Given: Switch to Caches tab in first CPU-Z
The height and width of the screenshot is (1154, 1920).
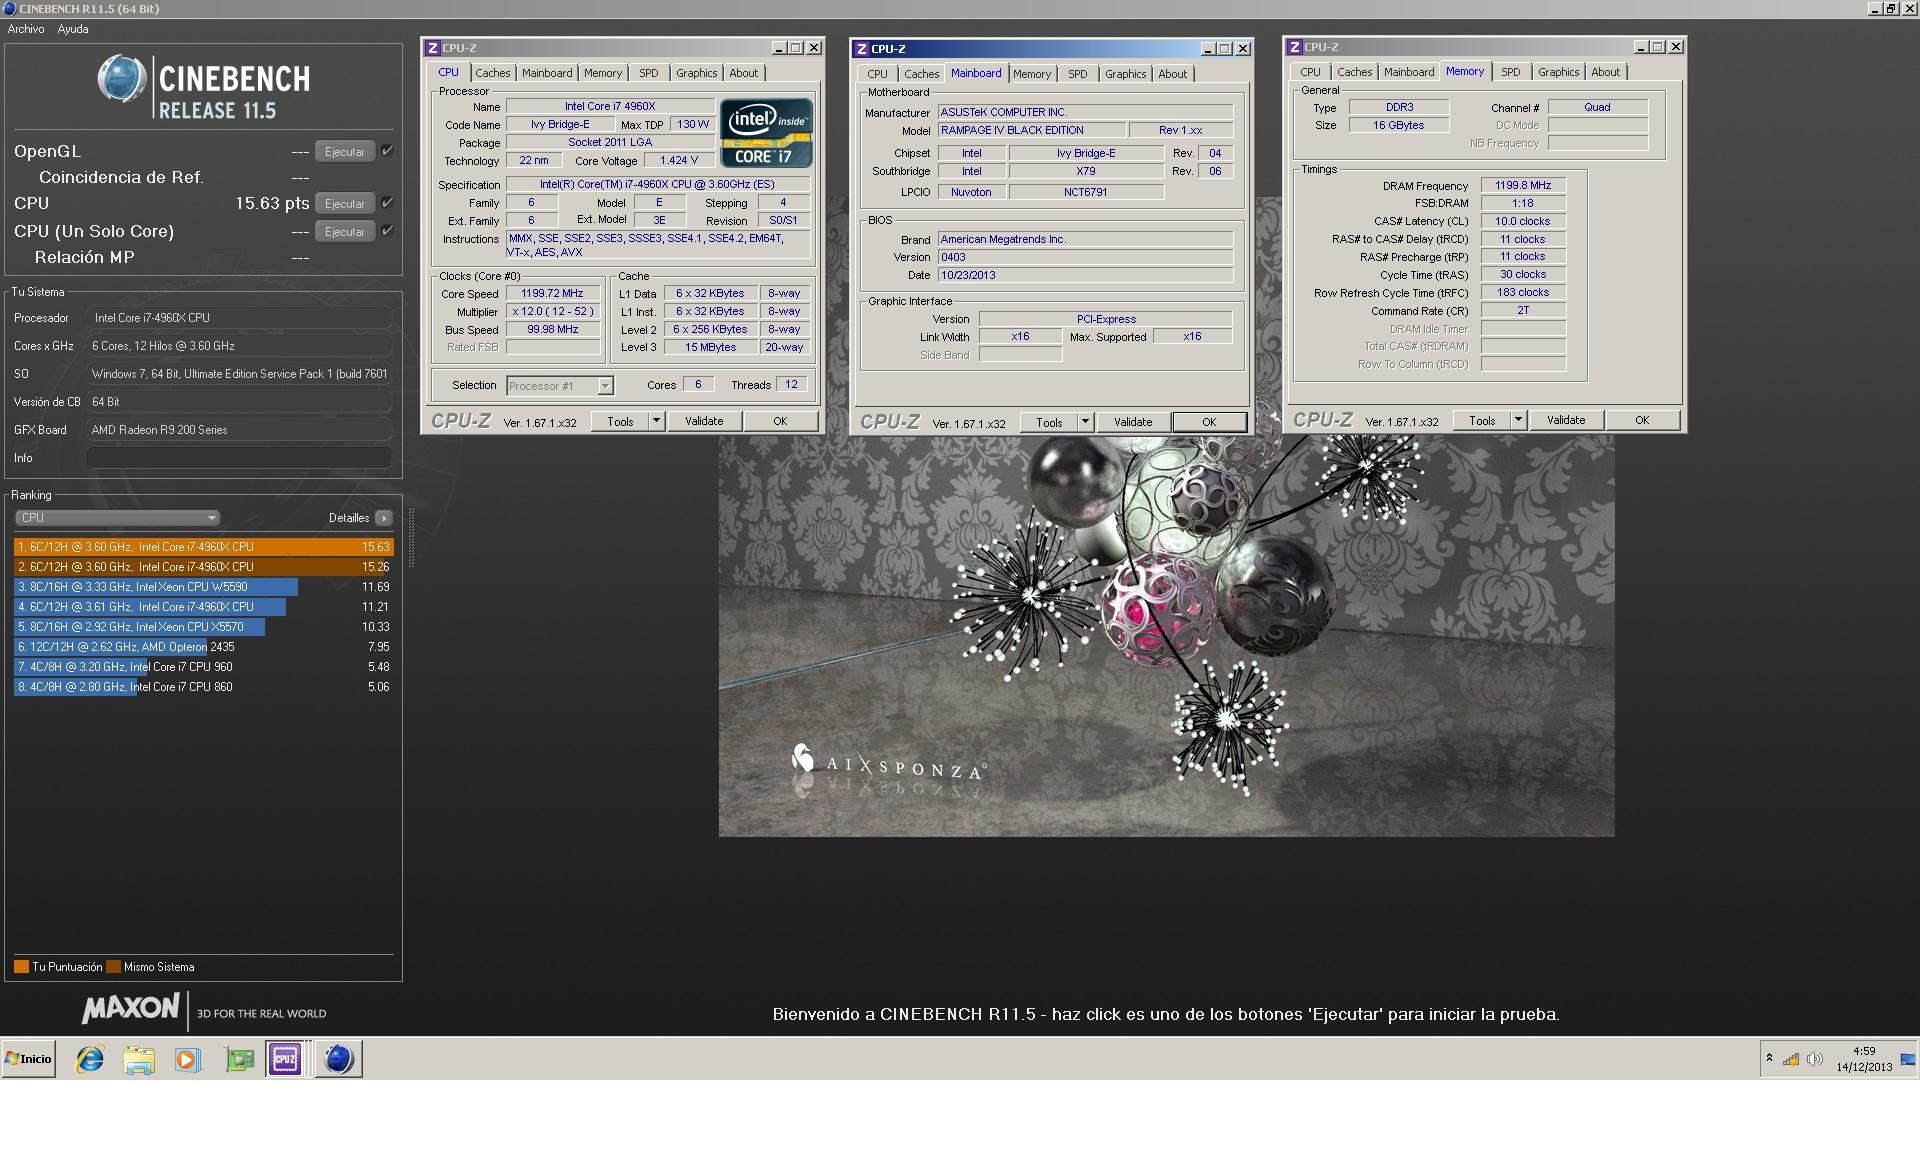Looking at the screenshot, I should tap(492, 73).
